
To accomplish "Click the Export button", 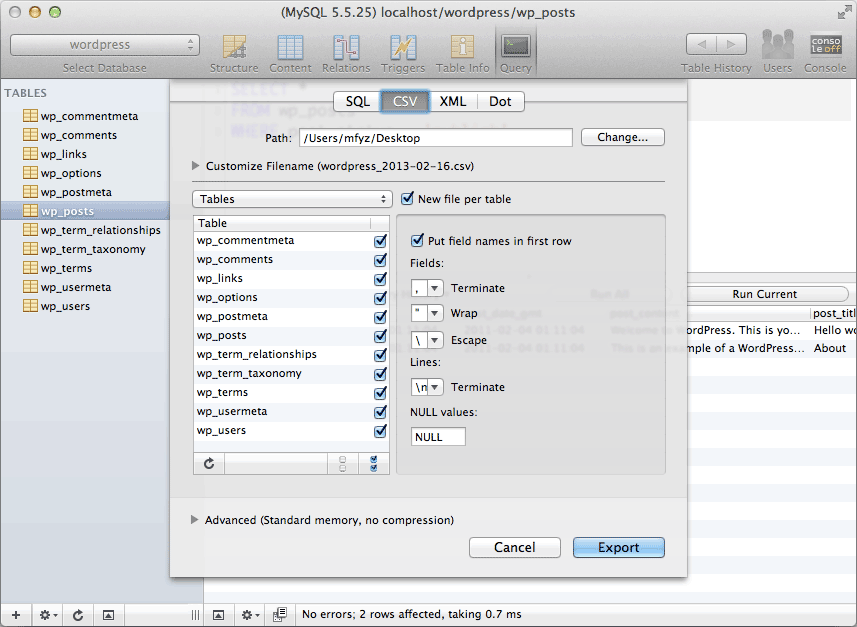I will [619, 547].
